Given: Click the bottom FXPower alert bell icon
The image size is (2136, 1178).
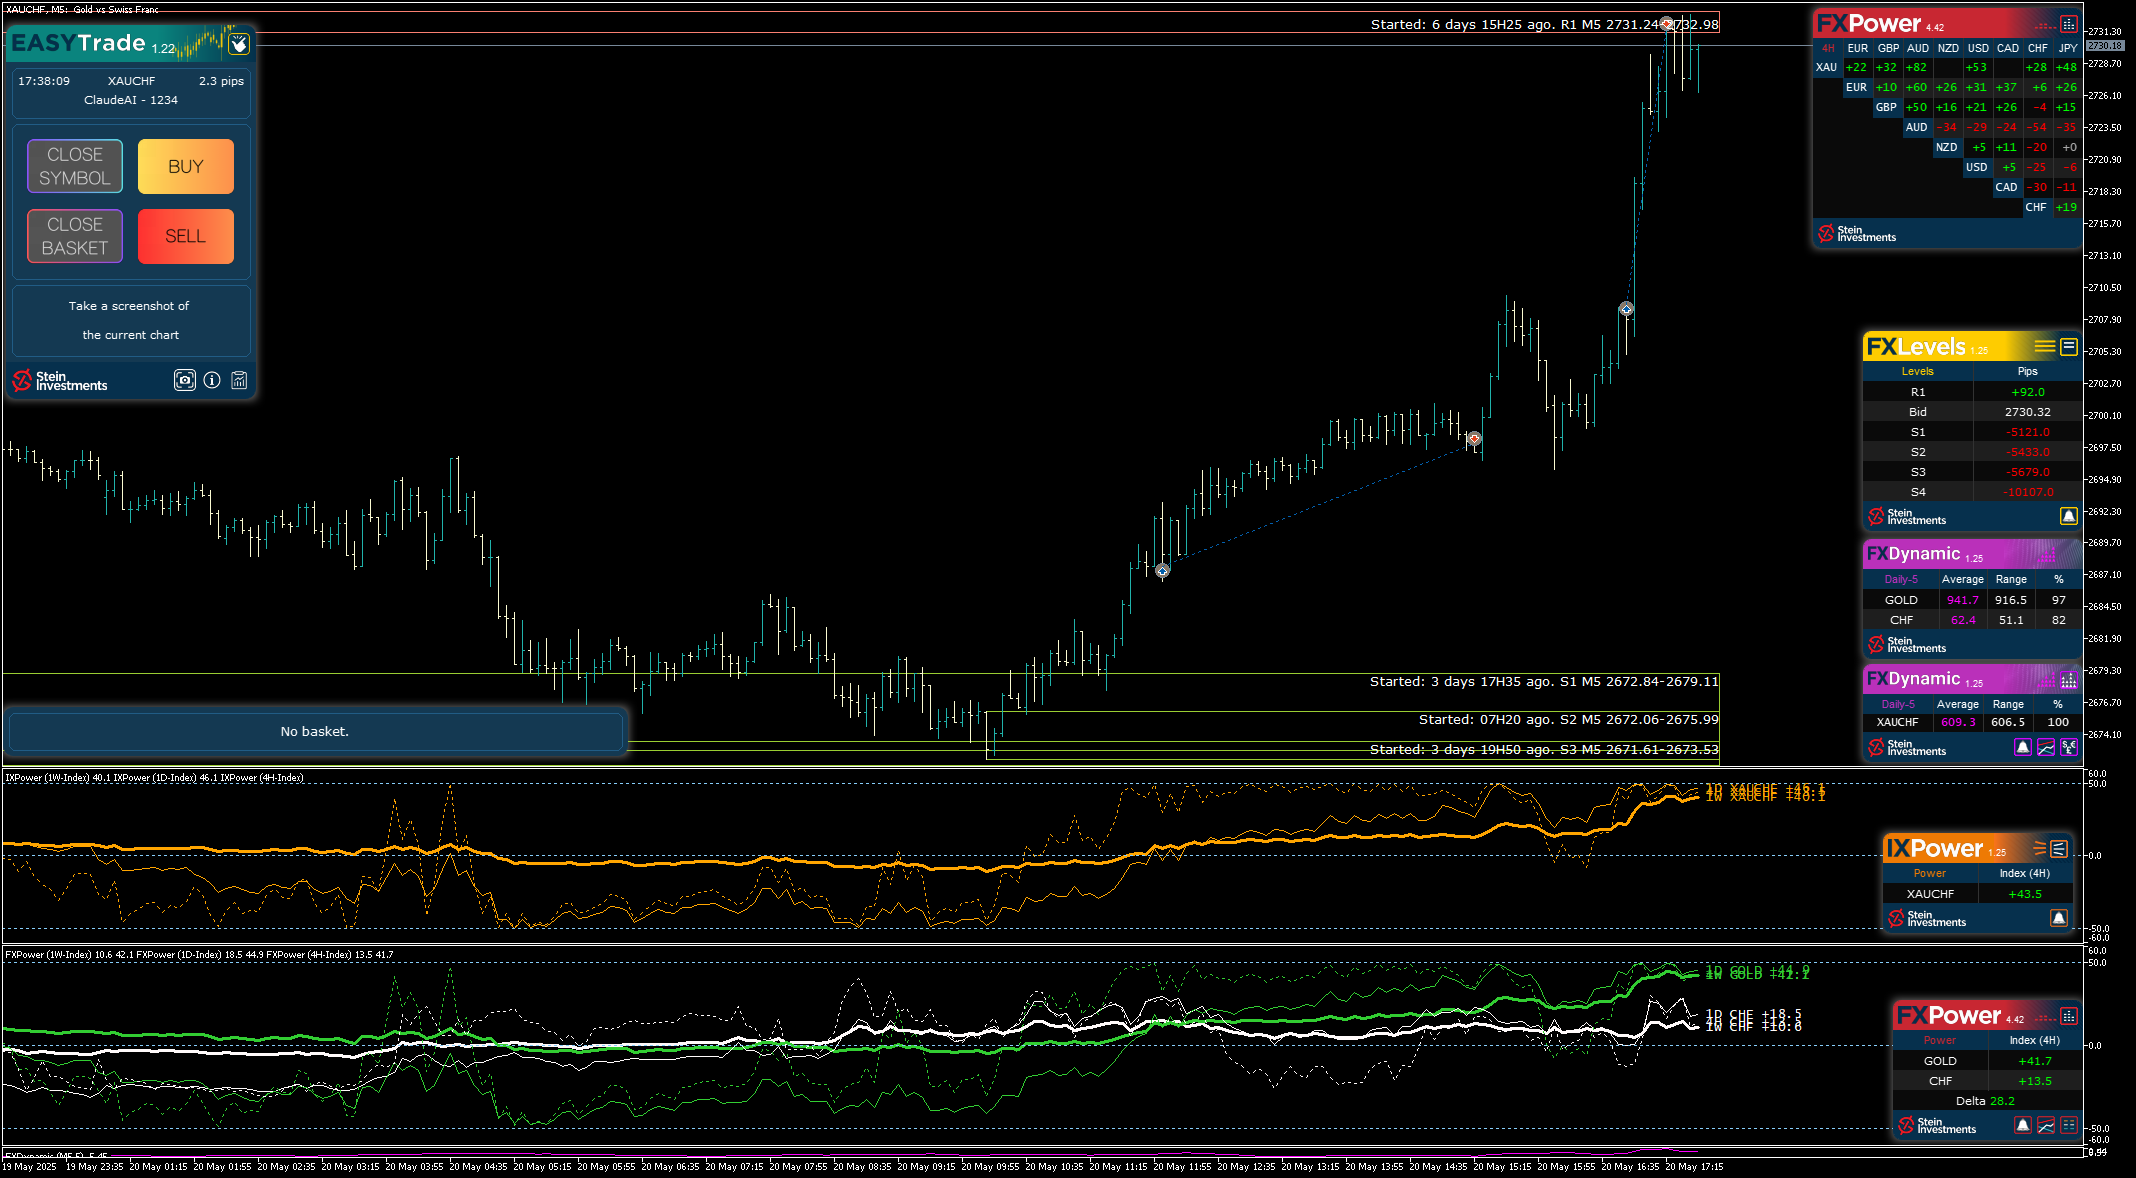Looking at the screenshot, I should pyautogui.click(x=2022, y=1125).
